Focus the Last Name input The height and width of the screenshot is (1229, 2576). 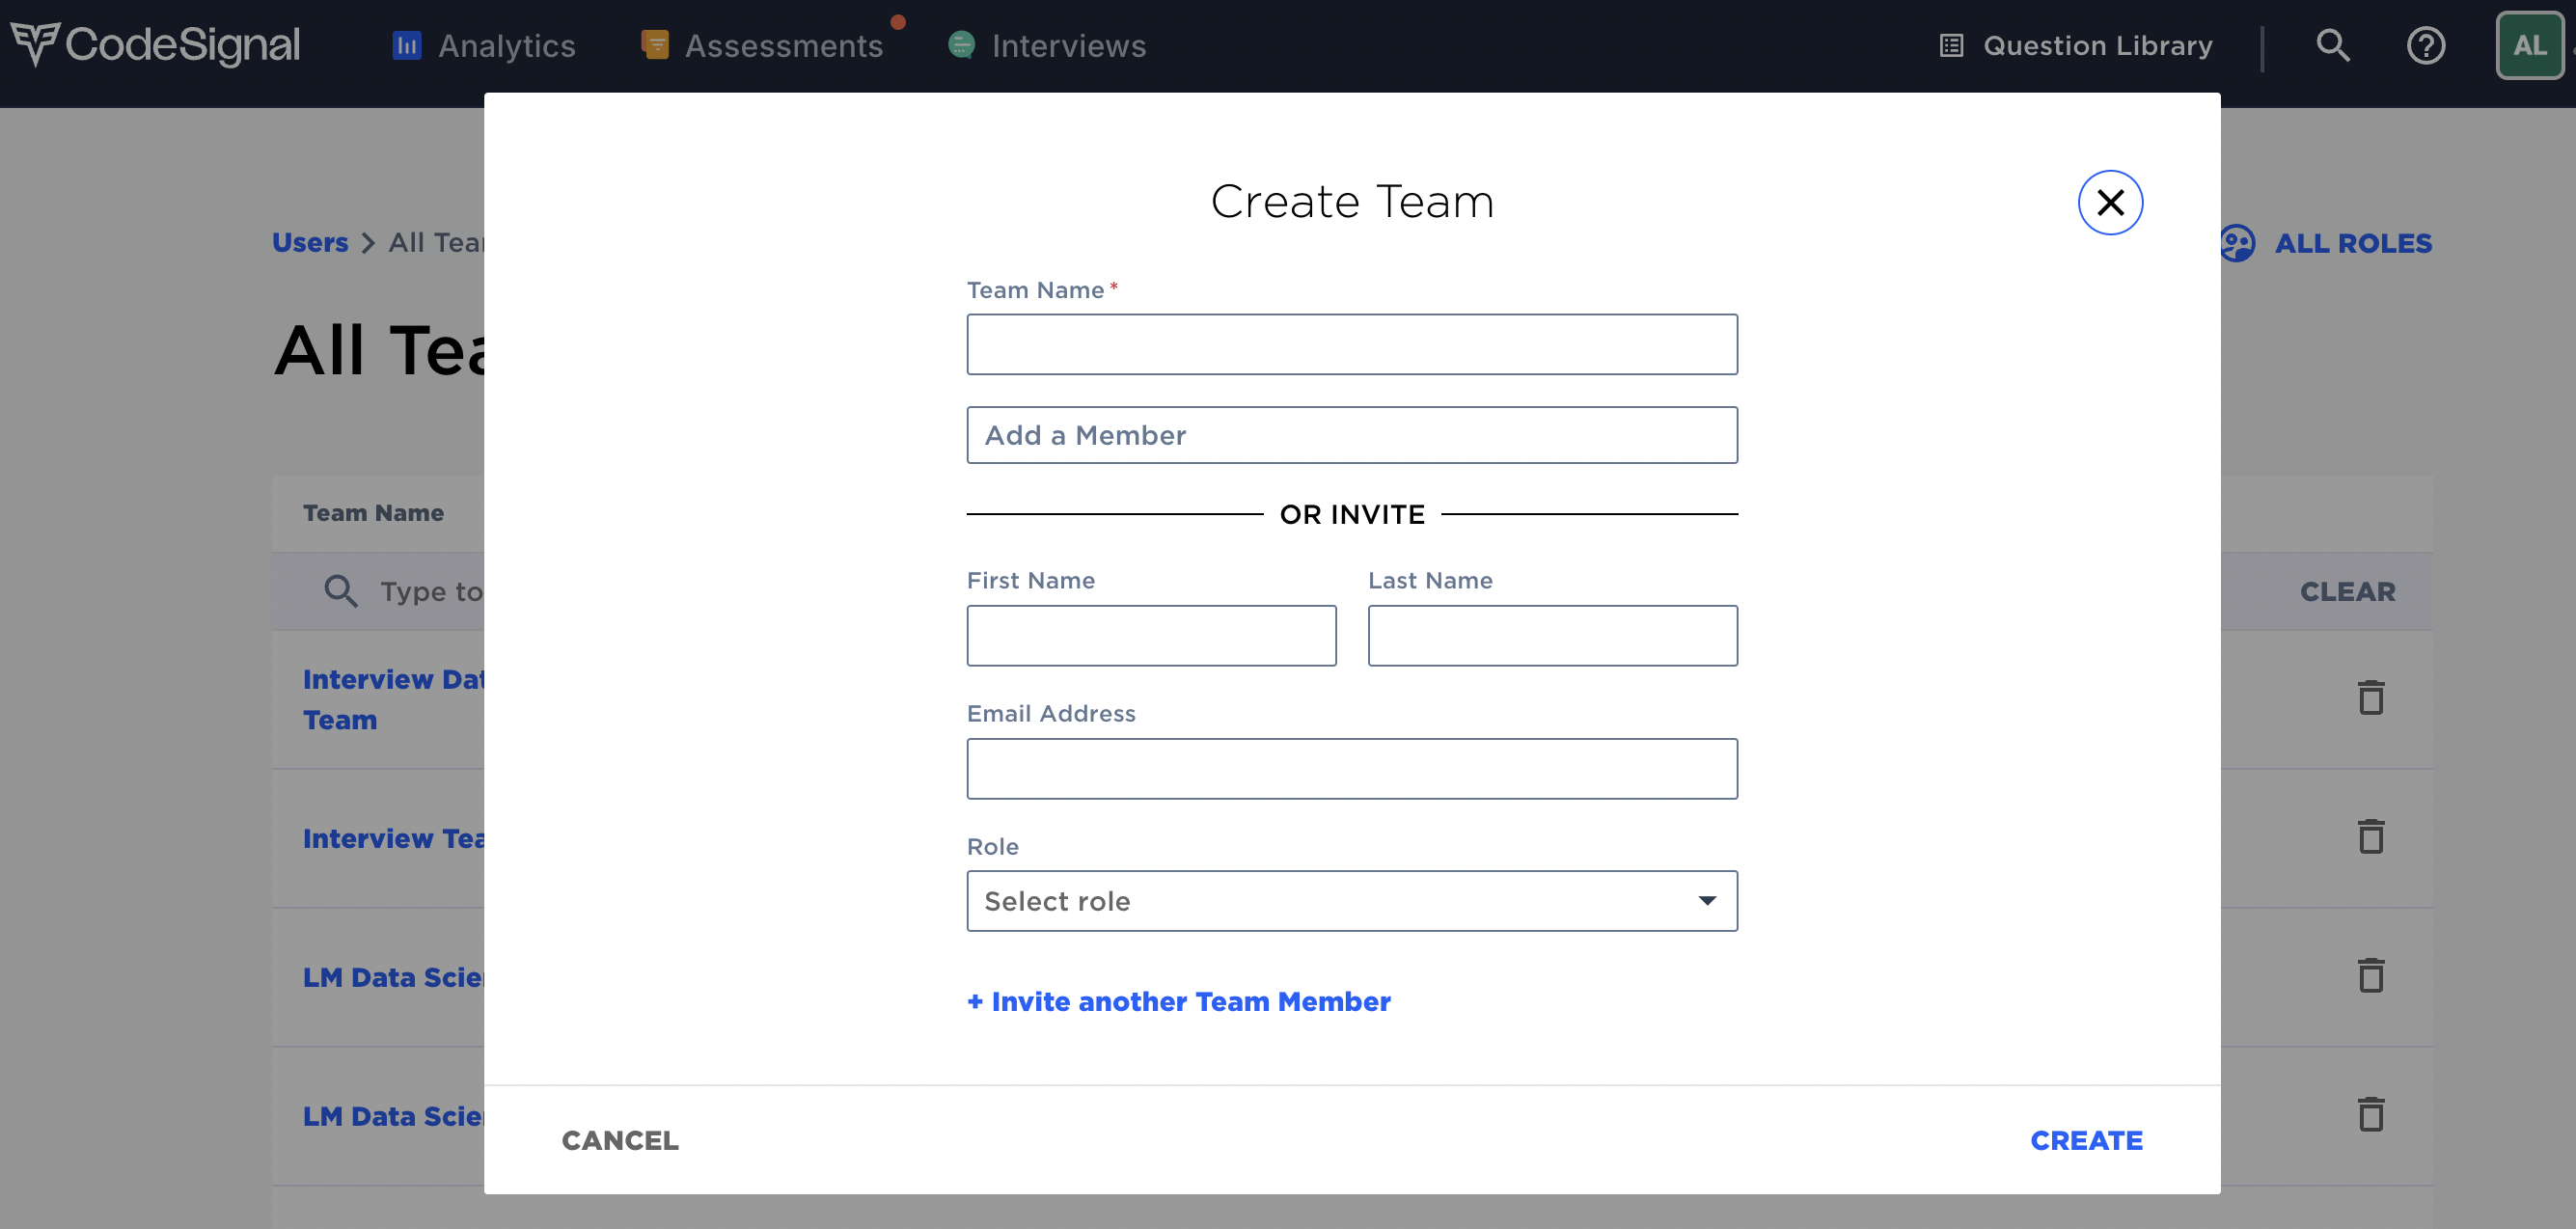[x=1552, y=636]
